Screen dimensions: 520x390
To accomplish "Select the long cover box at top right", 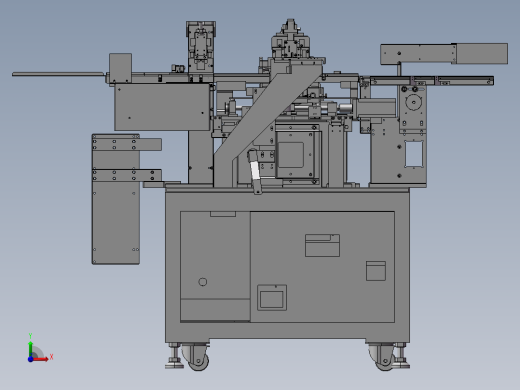I will pyautogui.click(x=444, y=54).
